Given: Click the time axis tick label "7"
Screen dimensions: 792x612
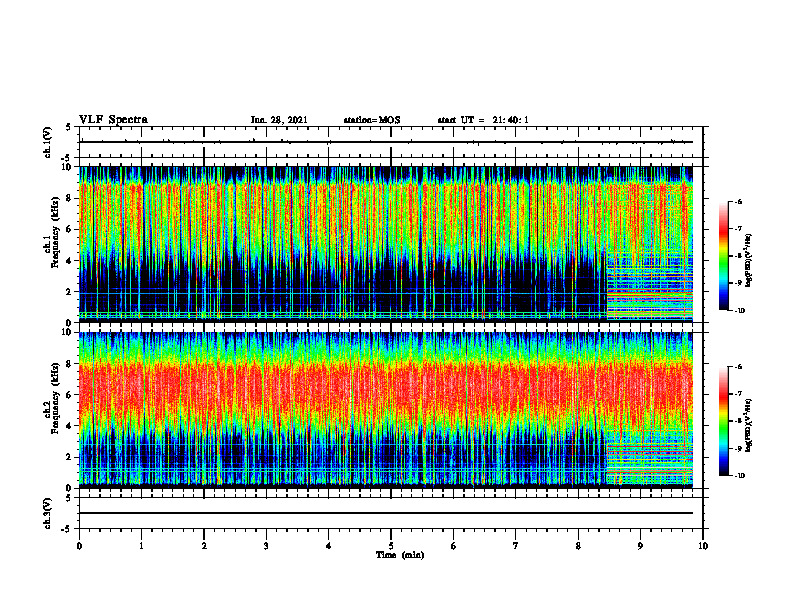Looking at the screenshot, I should coord(516,546).
